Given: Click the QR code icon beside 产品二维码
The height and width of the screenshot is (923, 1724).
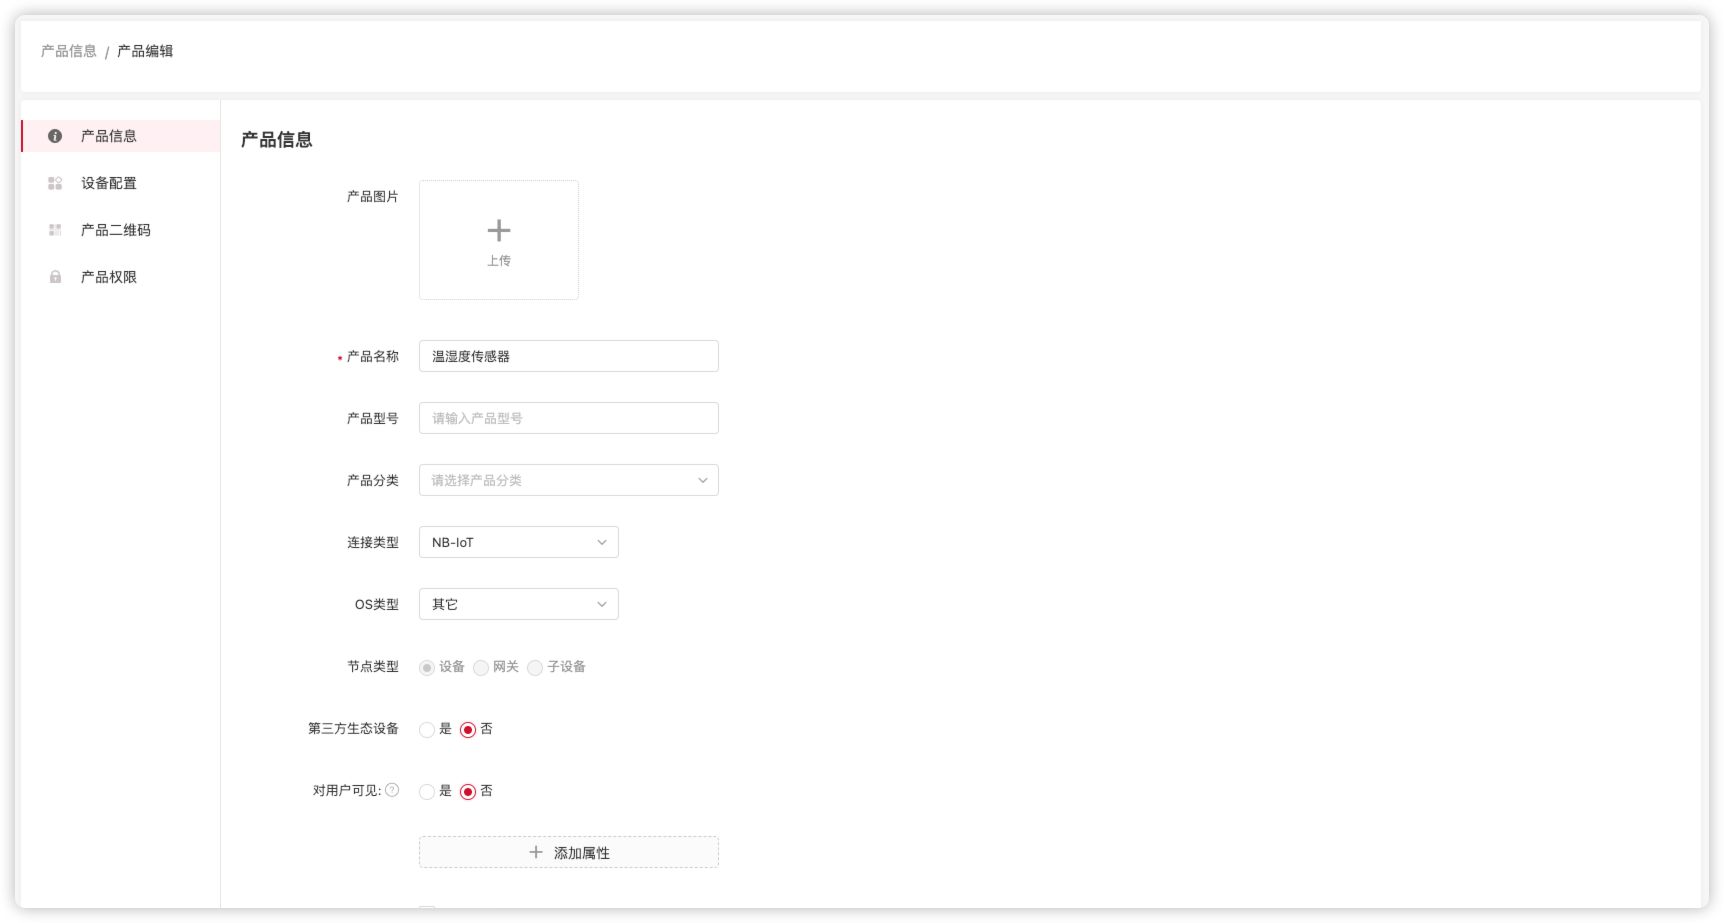Looking at the screenshot, I should click(55, 229).
